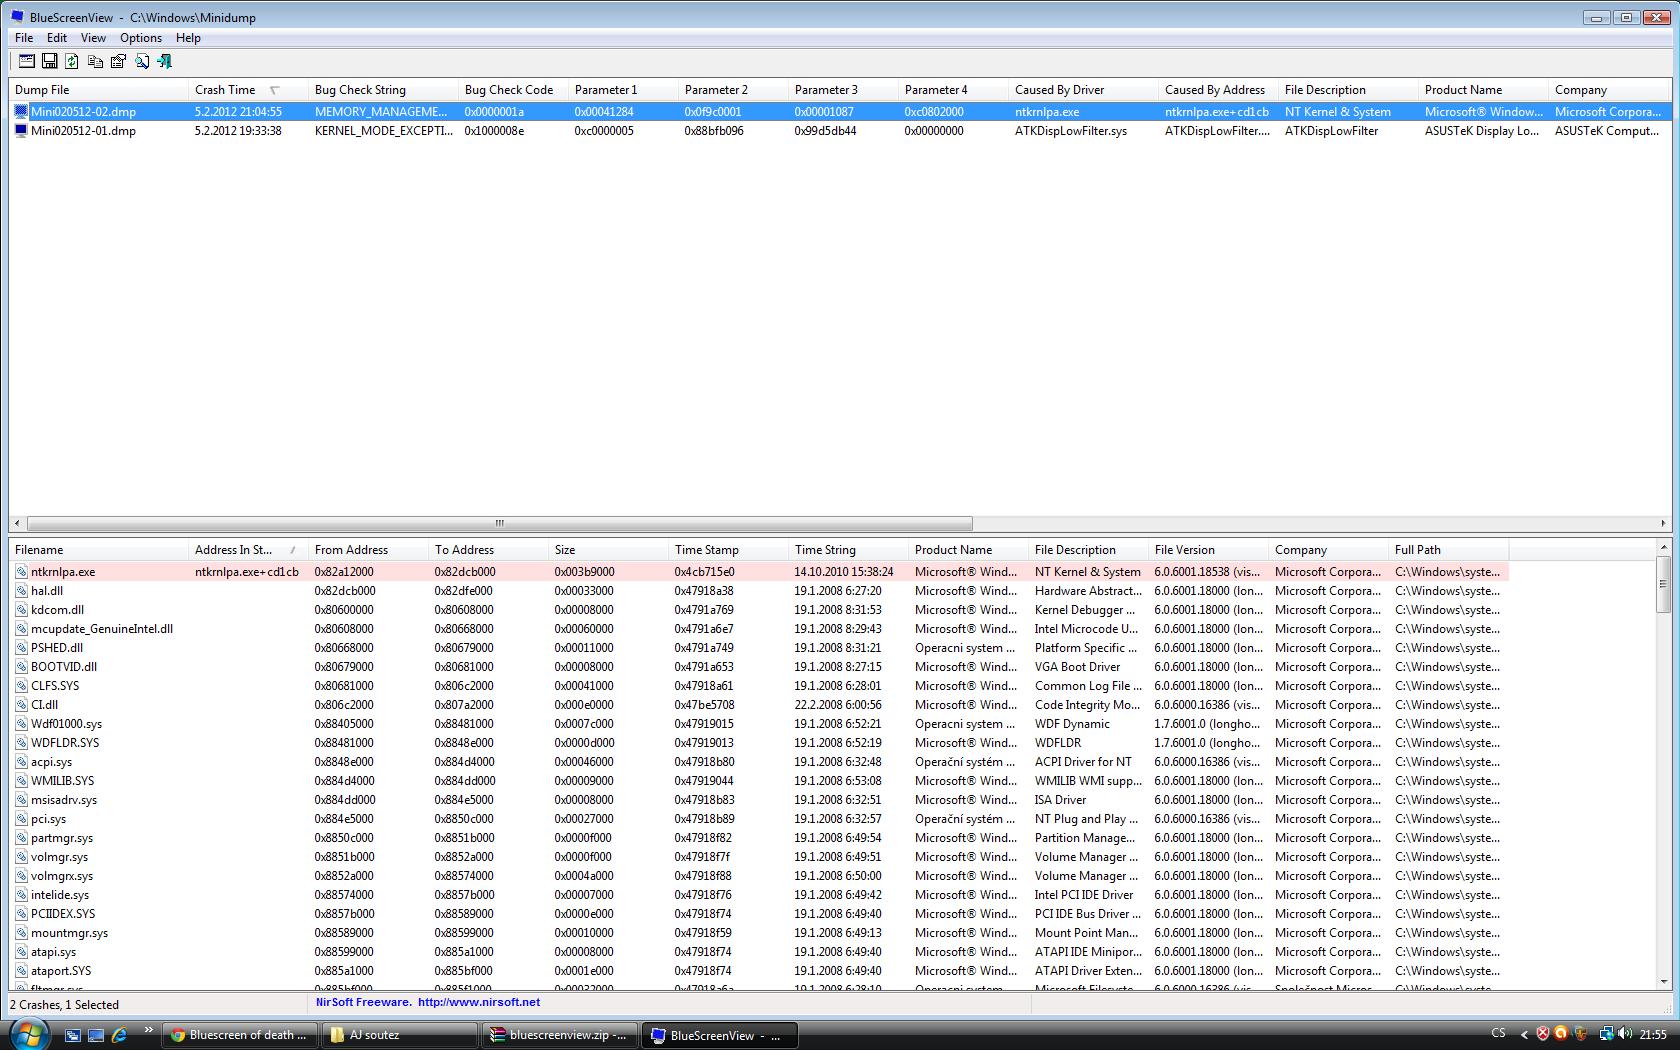Click the Advanced Options toolbar icon

coord(26,61)
